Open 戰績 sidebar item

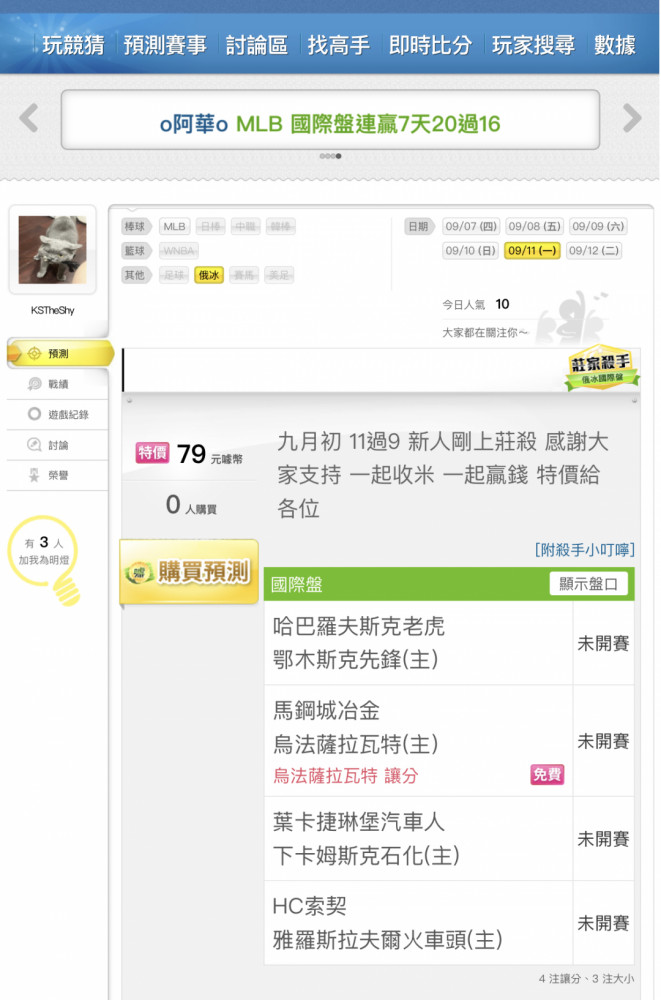[57, 384]
